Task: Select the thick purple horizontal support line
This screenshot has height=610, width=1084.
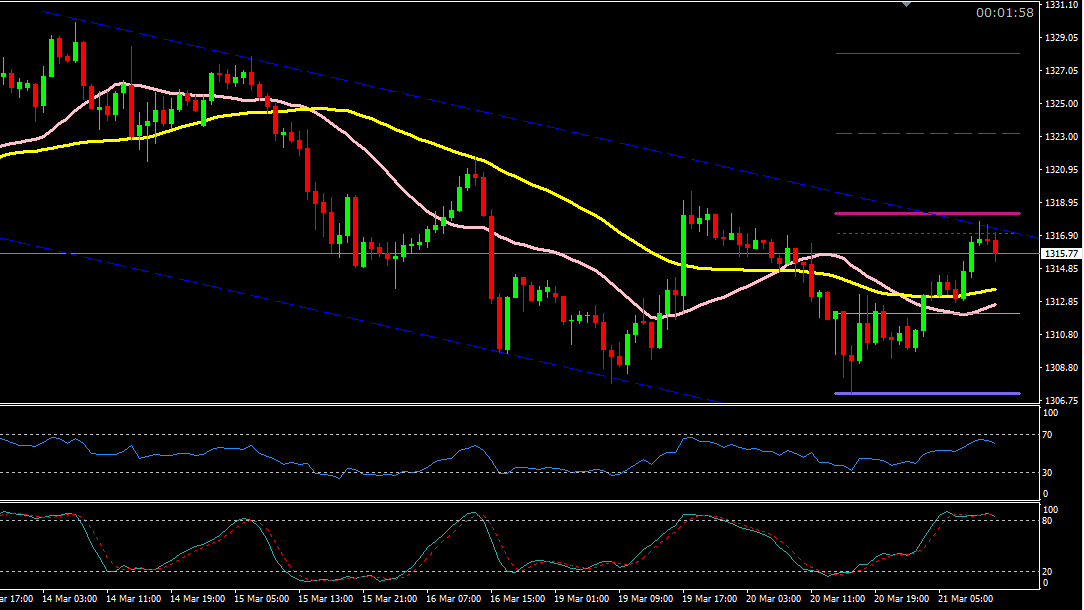Action: point(927,393)
